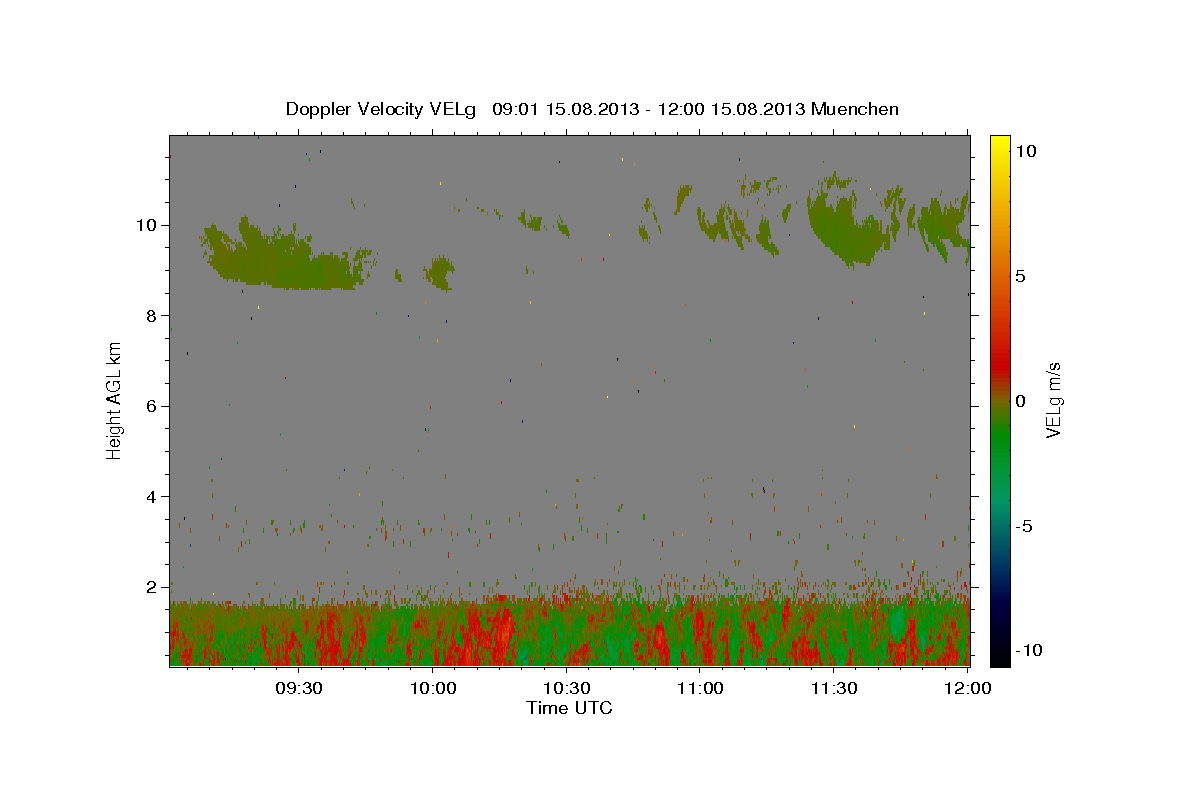The image size is (1200, 800).
Task: Click the colorbar value -5
Action: coord(1024,526)
